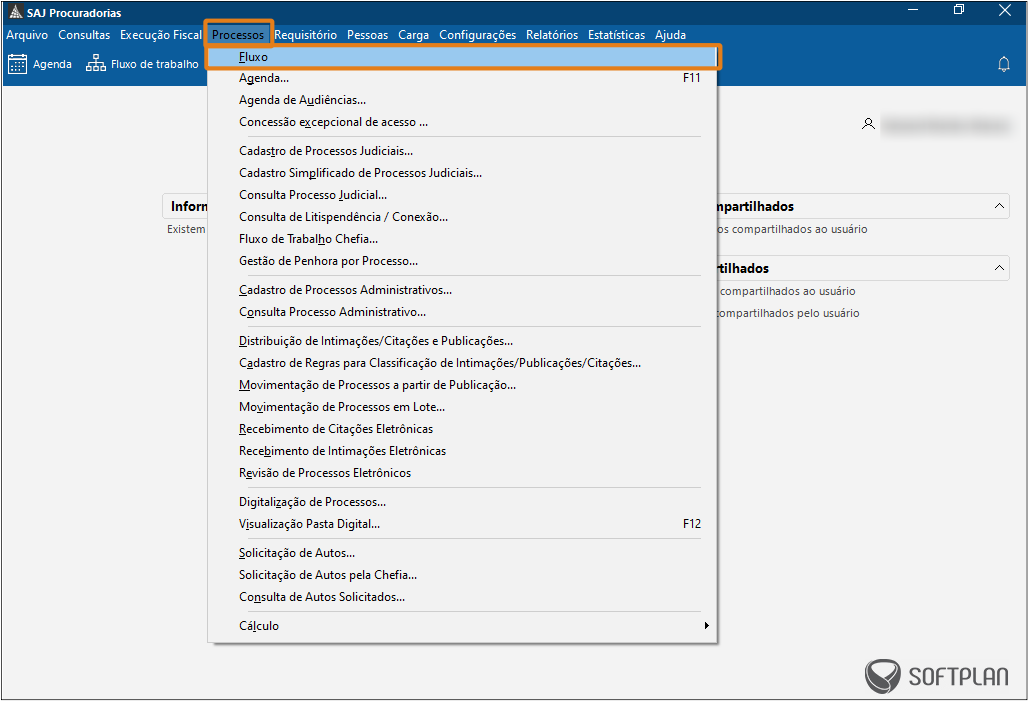Viewport: 1028px width, 701px height.
Task: Open Revisão de Processos Eletrônicos
Action: [462, 473]
